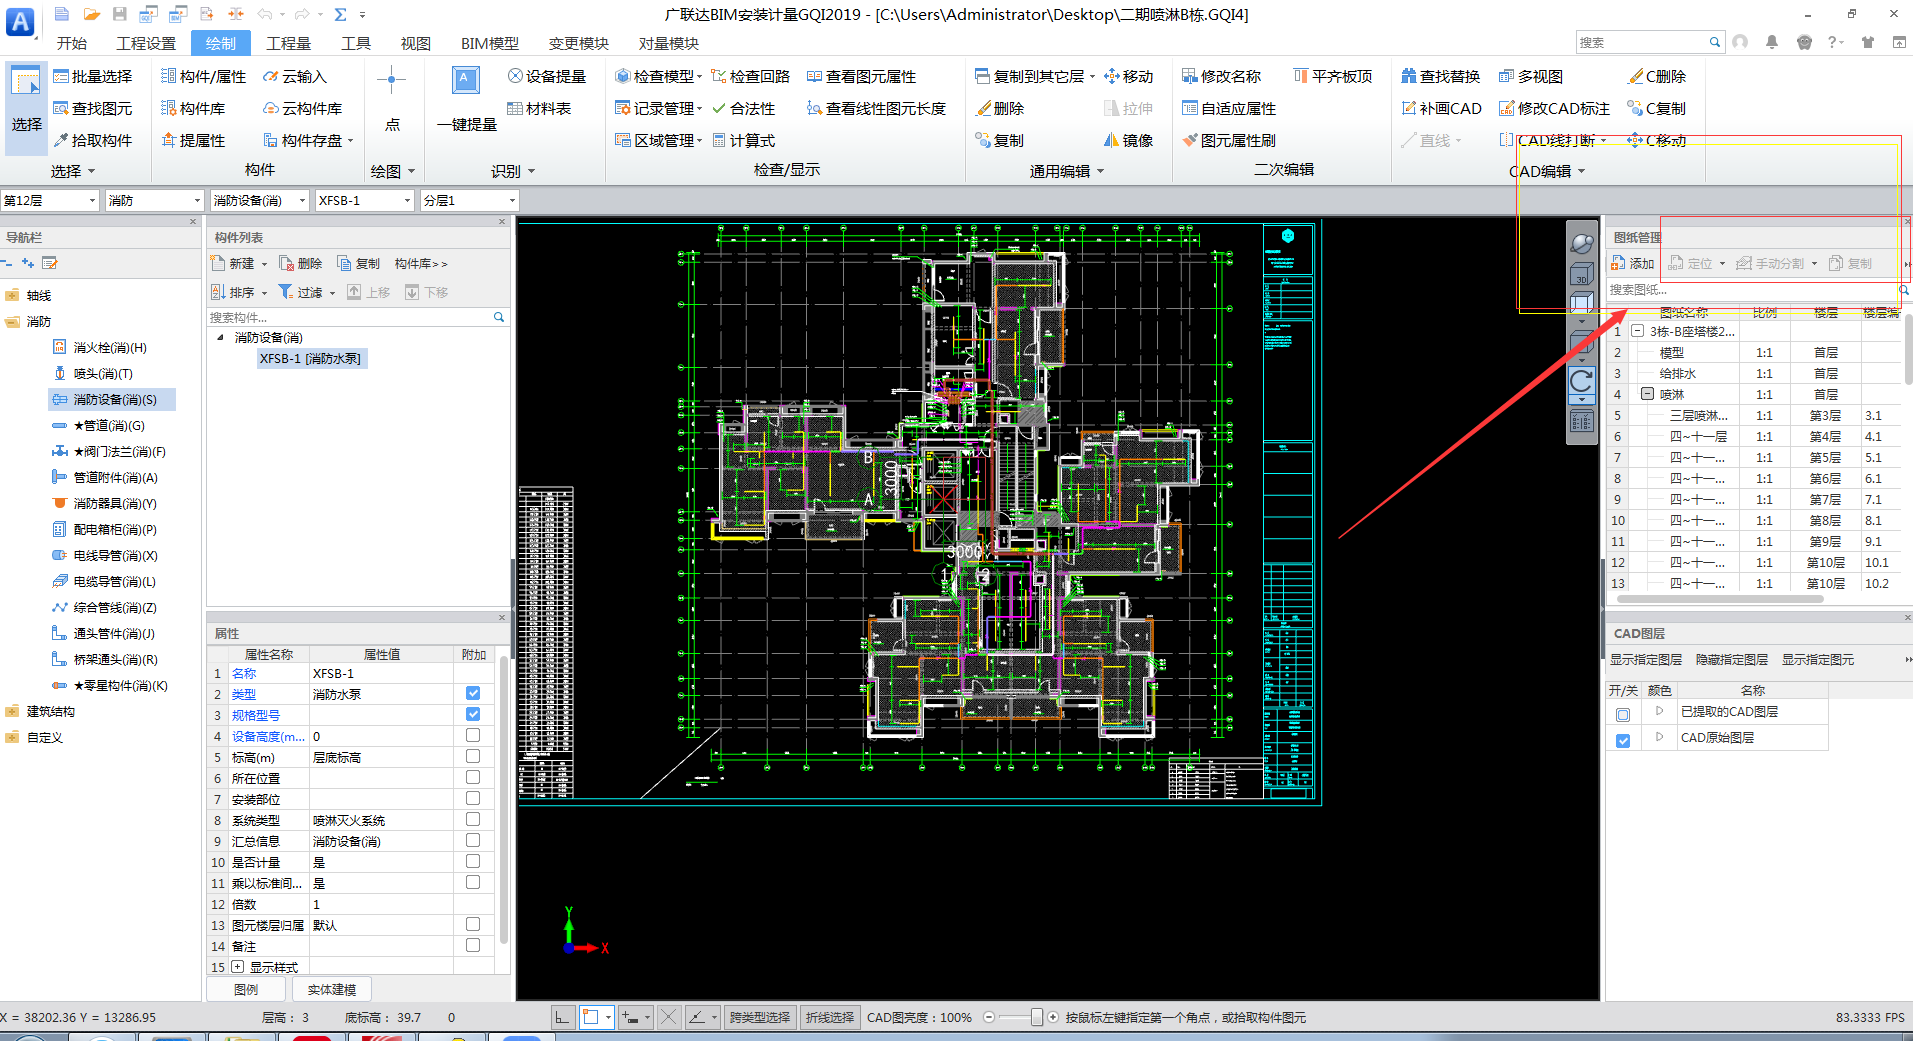
Task: Click the 云输入 cloud input tool
Action: (295, 77)
